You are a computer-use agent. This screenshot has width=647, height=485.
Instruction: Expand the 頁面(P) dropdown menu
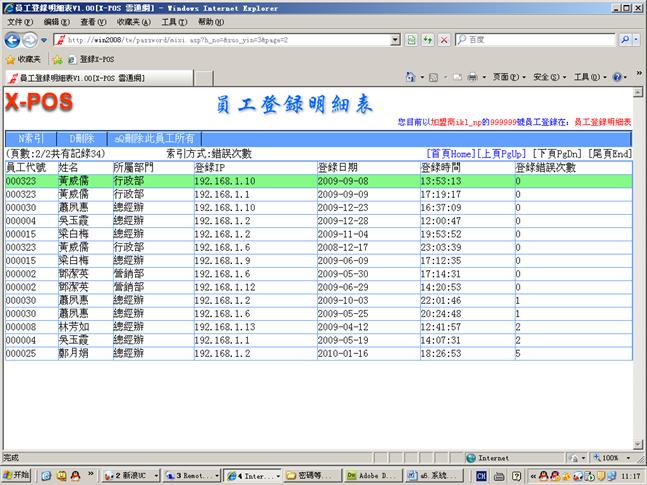pos(507,76)
